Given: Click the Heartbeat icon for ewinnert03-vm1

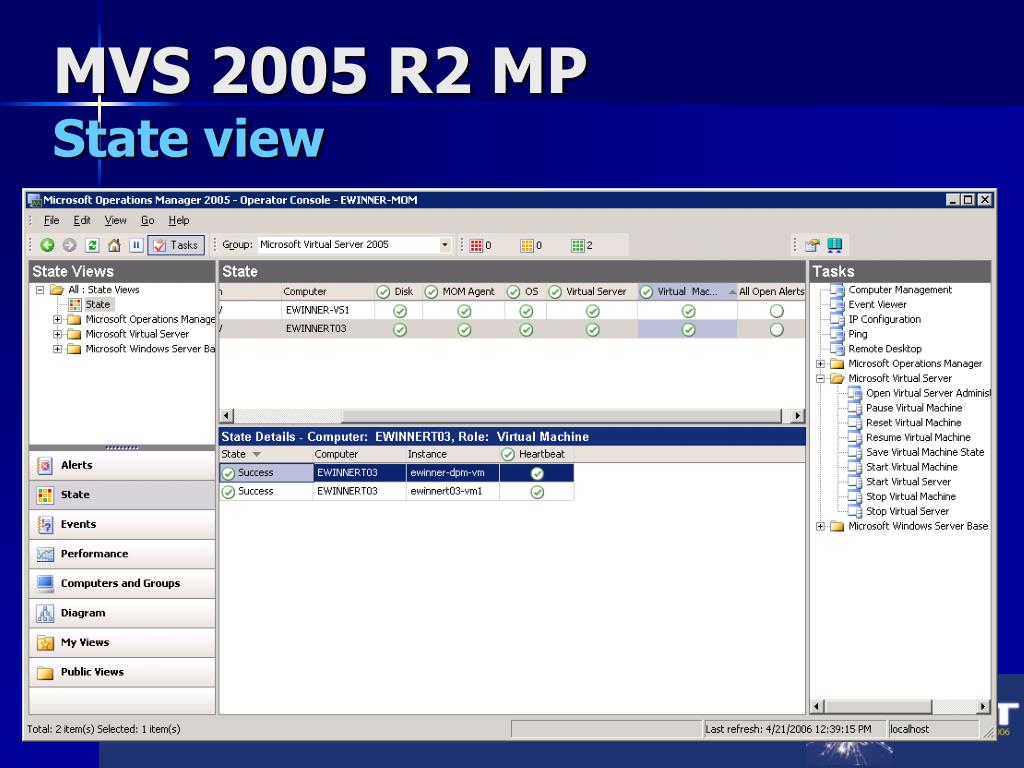Looking at the screenshot, I should 537,492.
